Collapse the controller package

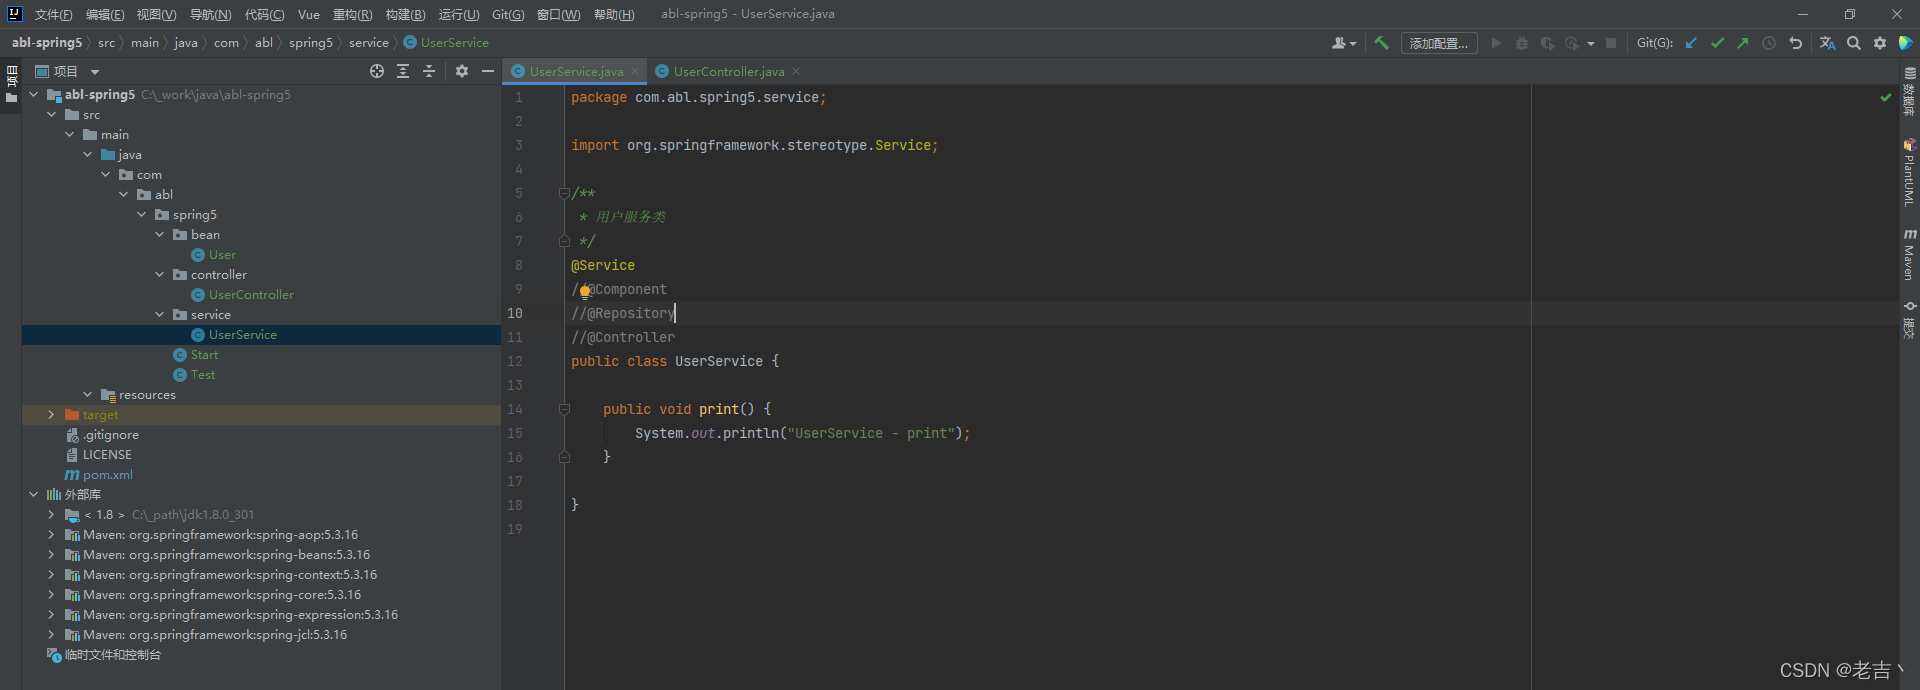(159, 274)
